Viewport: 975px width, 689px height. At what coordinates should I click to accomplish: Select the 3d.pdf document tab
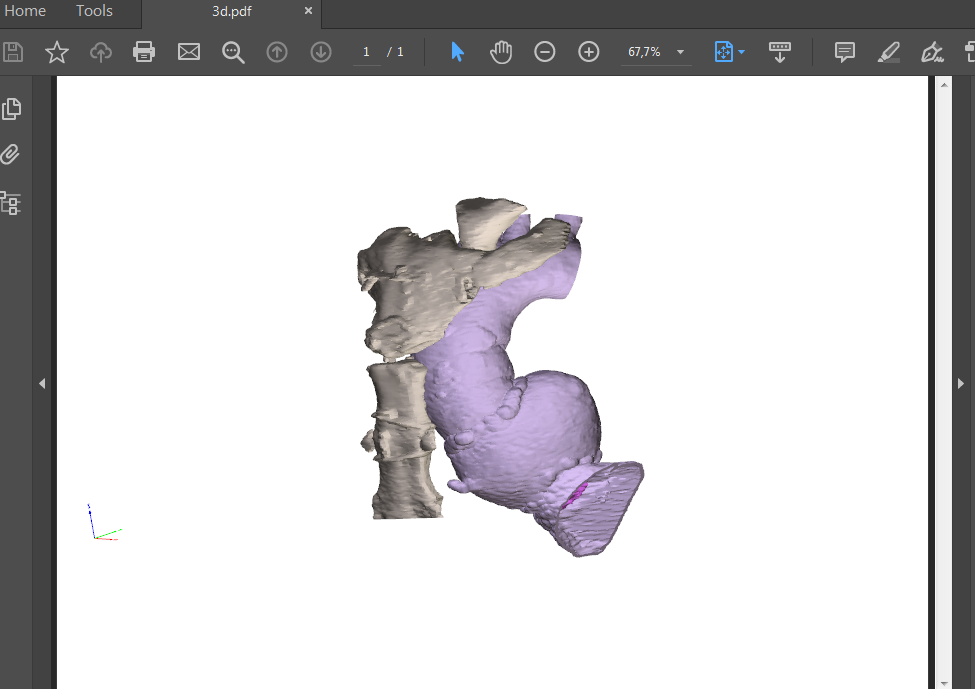(231, 11)
